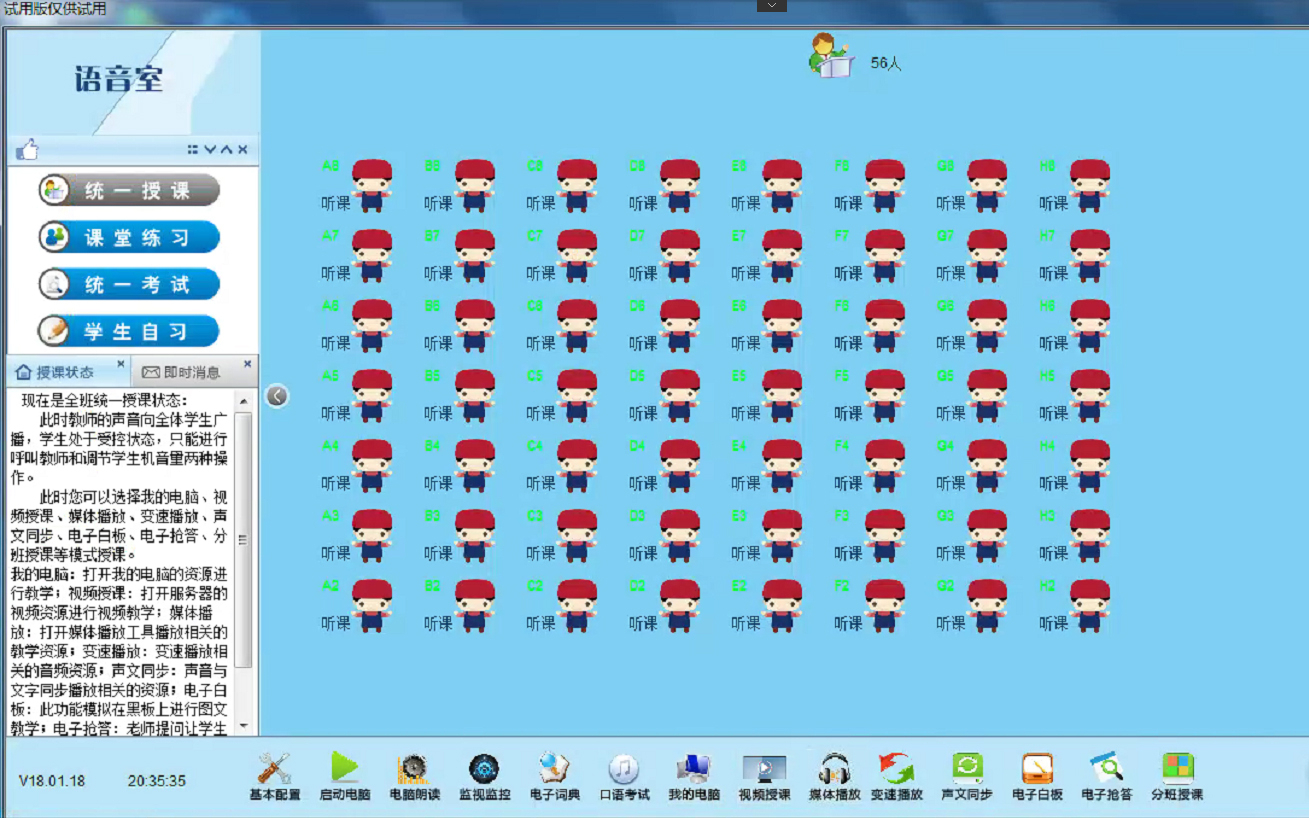The height and width of the screenshot is (818, 1309).
Task: Click the 课堂练习 button
Action: click(x=129, y=237)
